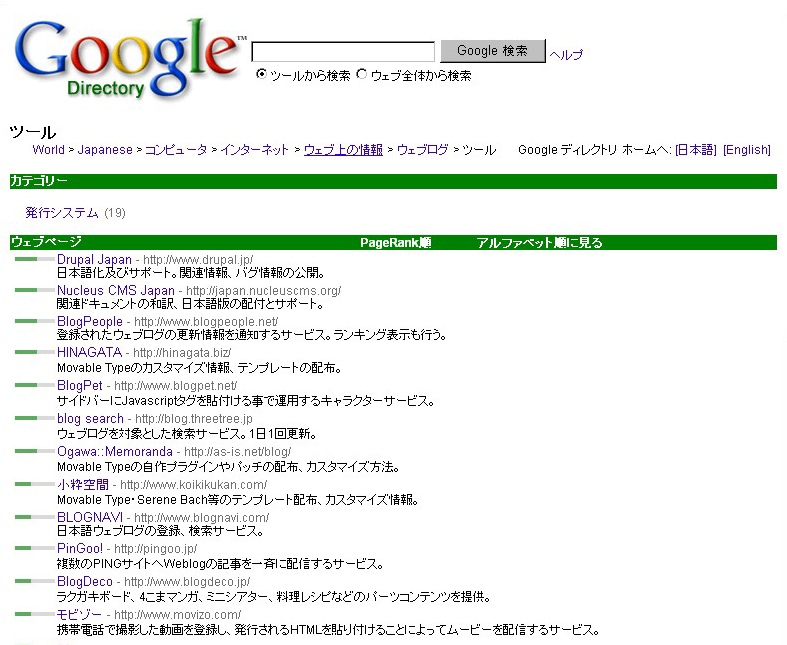The image size is (787, 645).
Task: Open the インターネット breadcrumb link
Action: click(254, 150)
